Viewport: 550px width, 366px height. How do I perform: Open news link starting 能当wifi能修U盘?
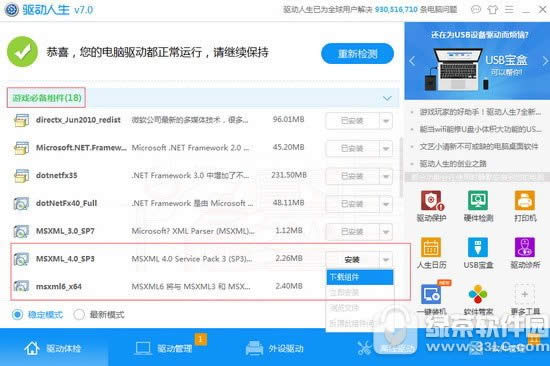(481, 129)
